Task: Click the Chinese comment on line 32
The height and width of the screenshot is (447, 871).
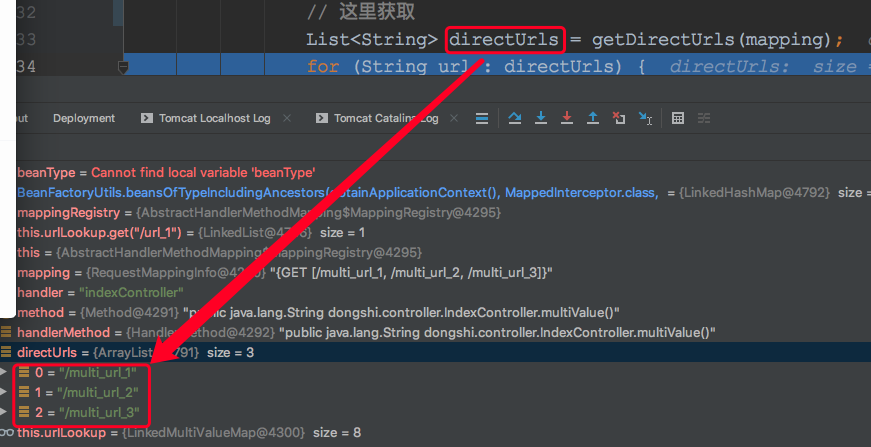Action: pyautogui.click(x=361, y=12)
